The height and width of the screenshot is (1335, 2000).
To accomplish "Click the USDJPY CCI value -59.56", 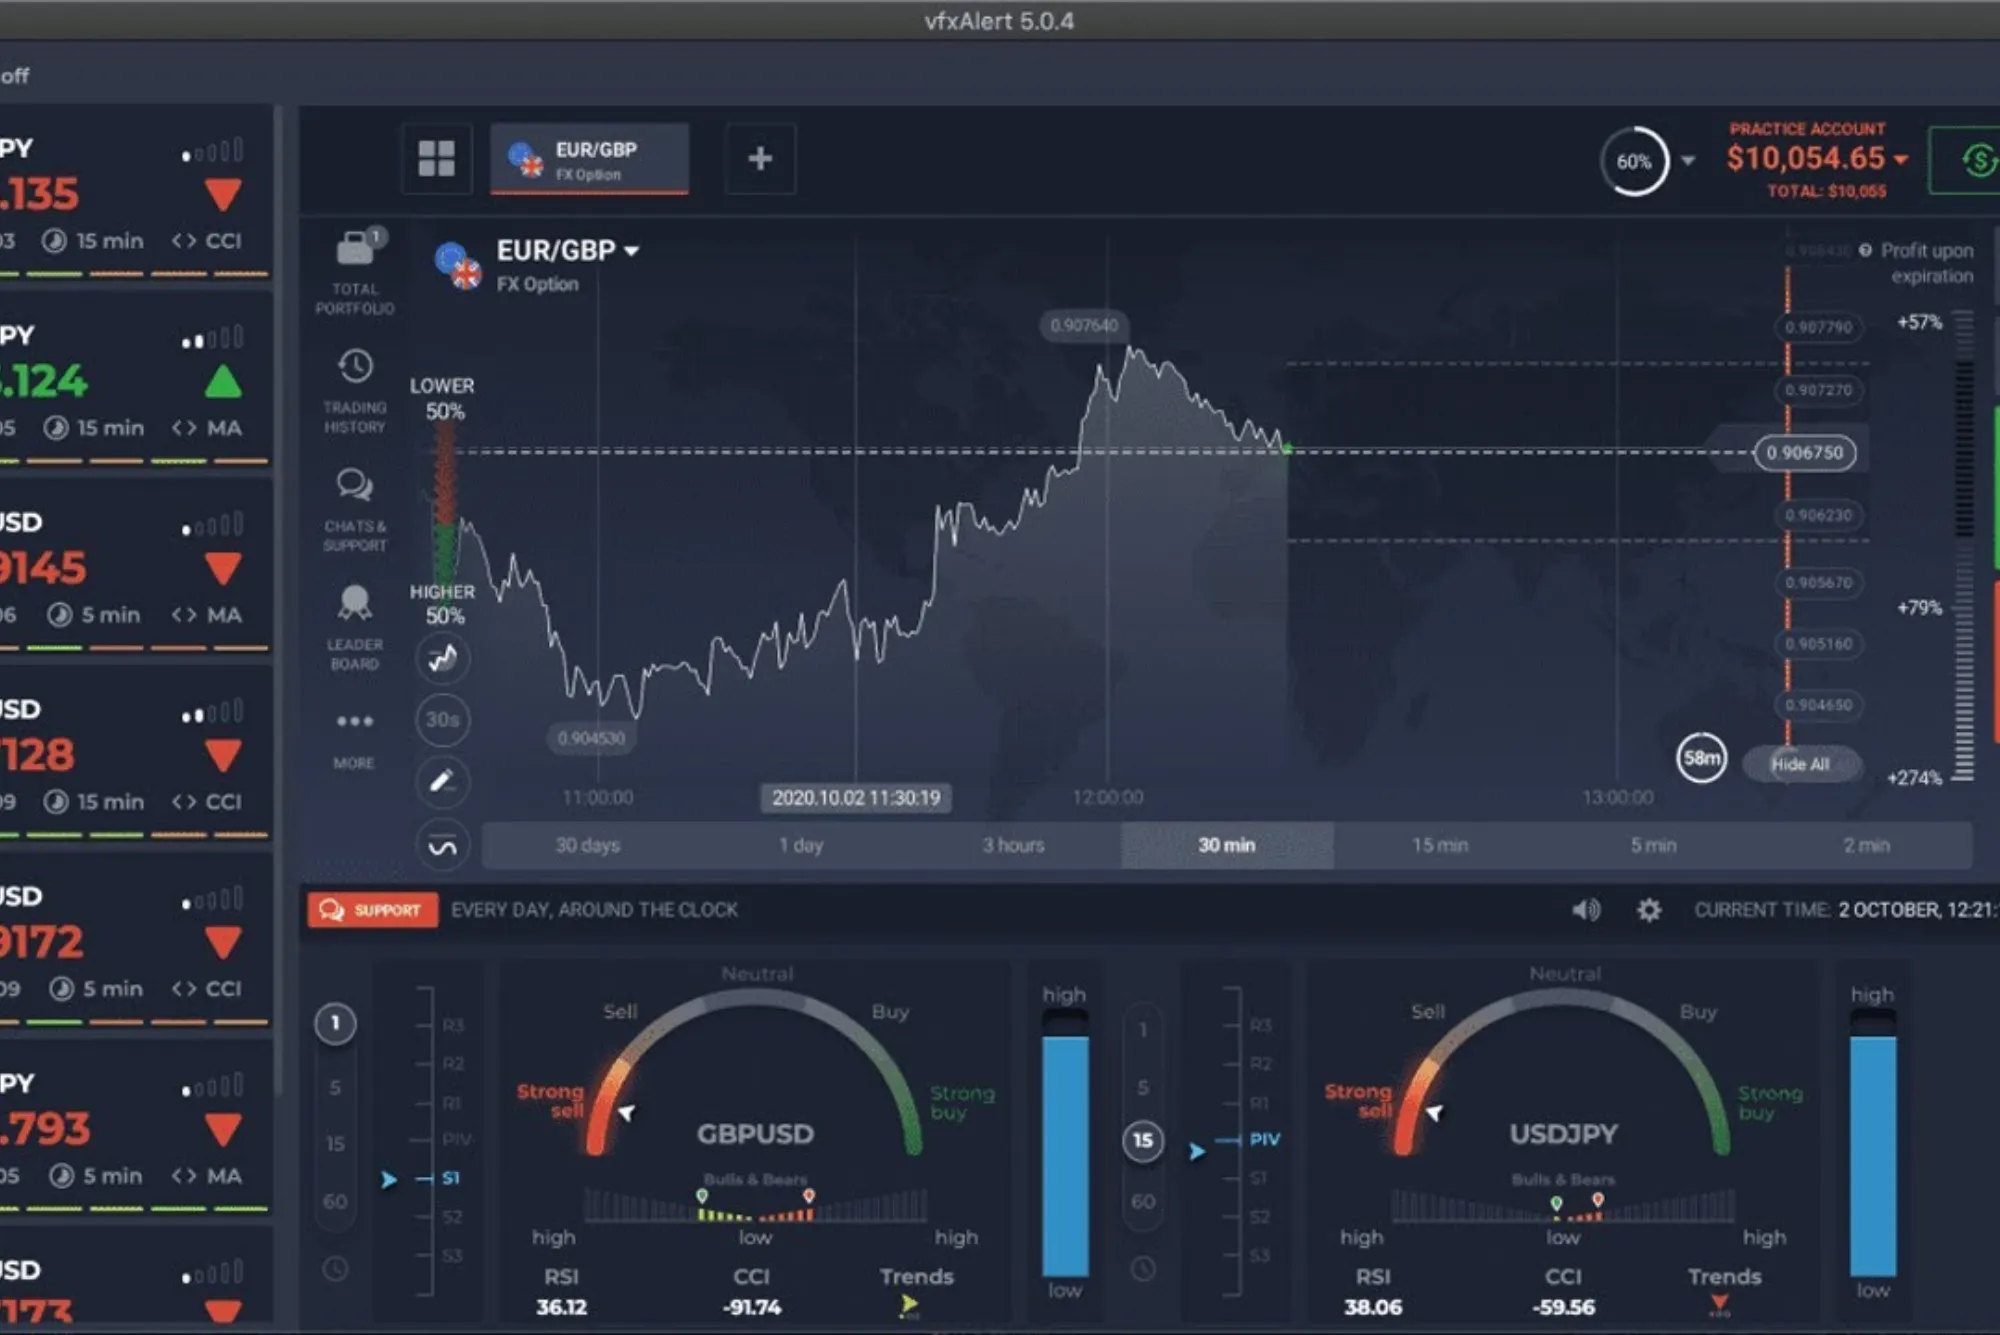I will [1564, 1307].
